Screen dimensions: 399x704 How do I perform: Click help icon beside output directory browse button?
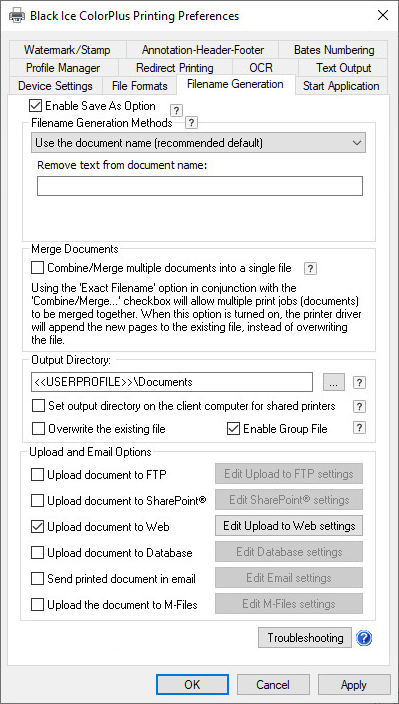[359, 383]
